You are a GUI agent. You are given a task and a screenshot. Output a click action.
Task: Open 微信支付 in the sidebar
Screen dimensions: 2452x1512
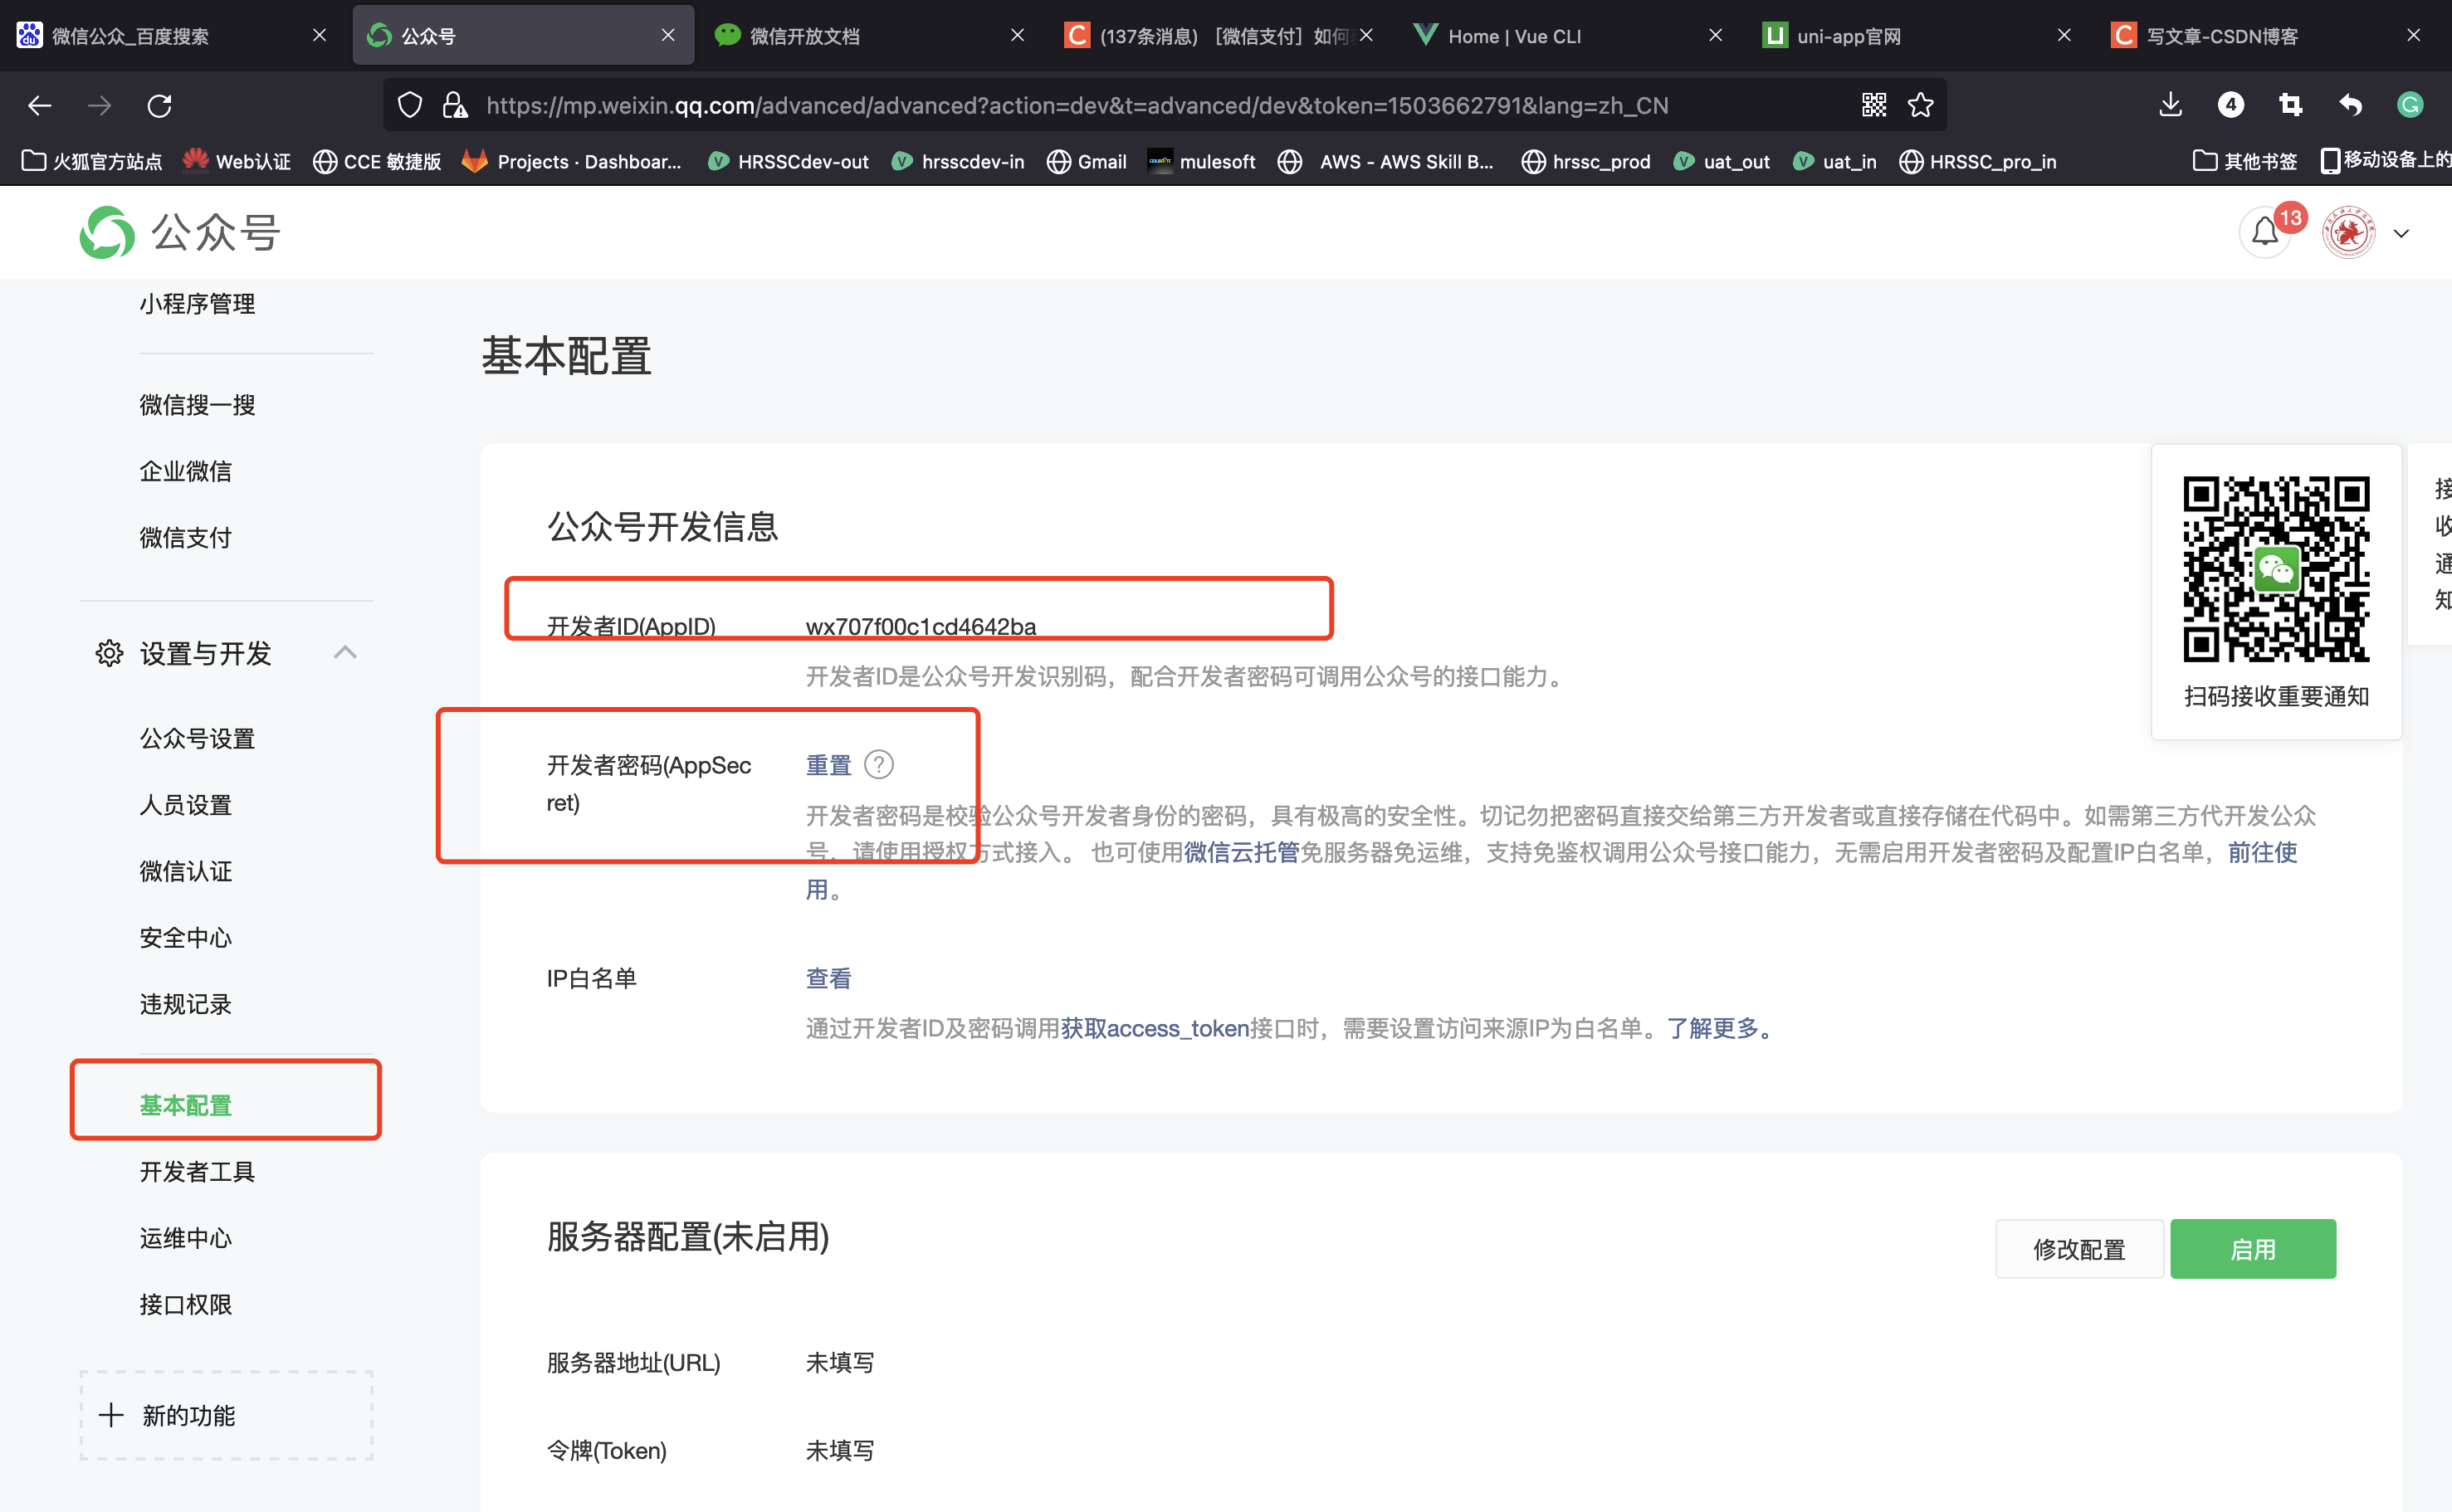coord(185,537)
